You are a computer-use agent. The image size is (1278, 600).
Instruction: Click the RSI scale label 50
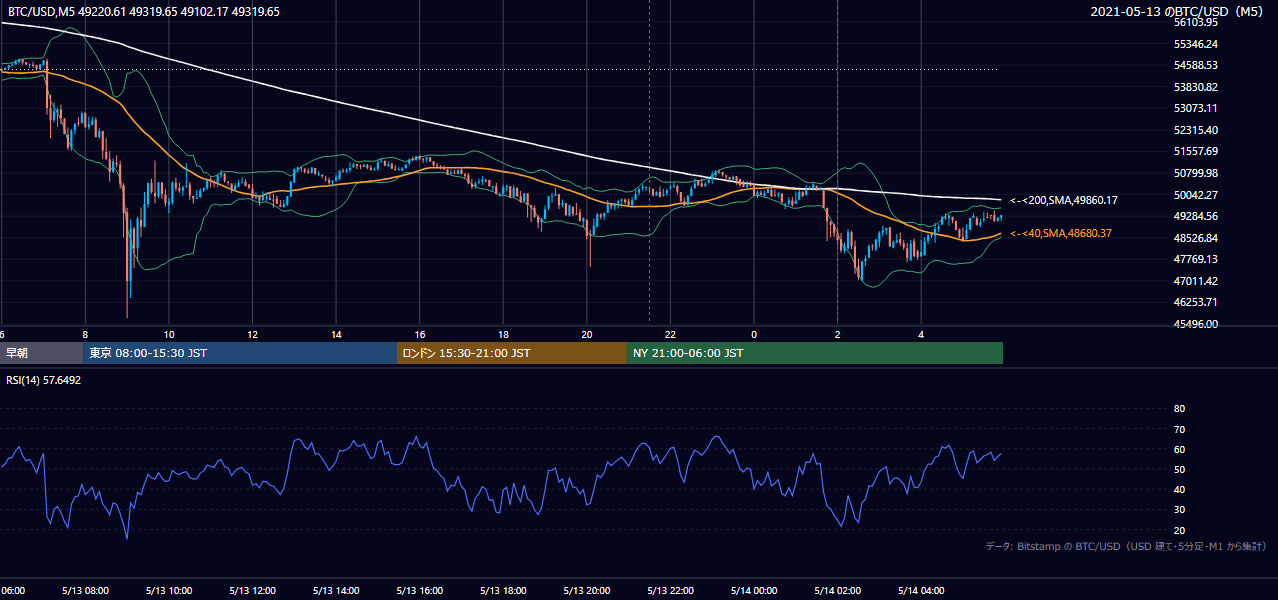(x=1179, y=469)
